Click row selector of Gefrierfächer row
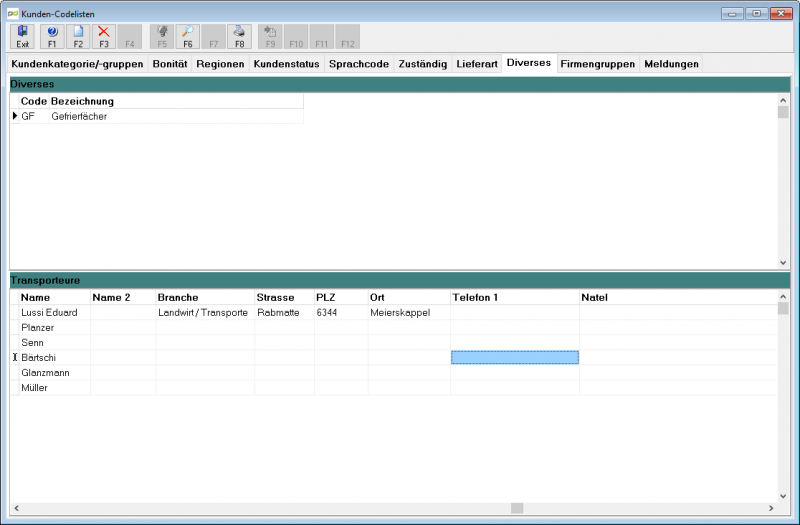 15,116
